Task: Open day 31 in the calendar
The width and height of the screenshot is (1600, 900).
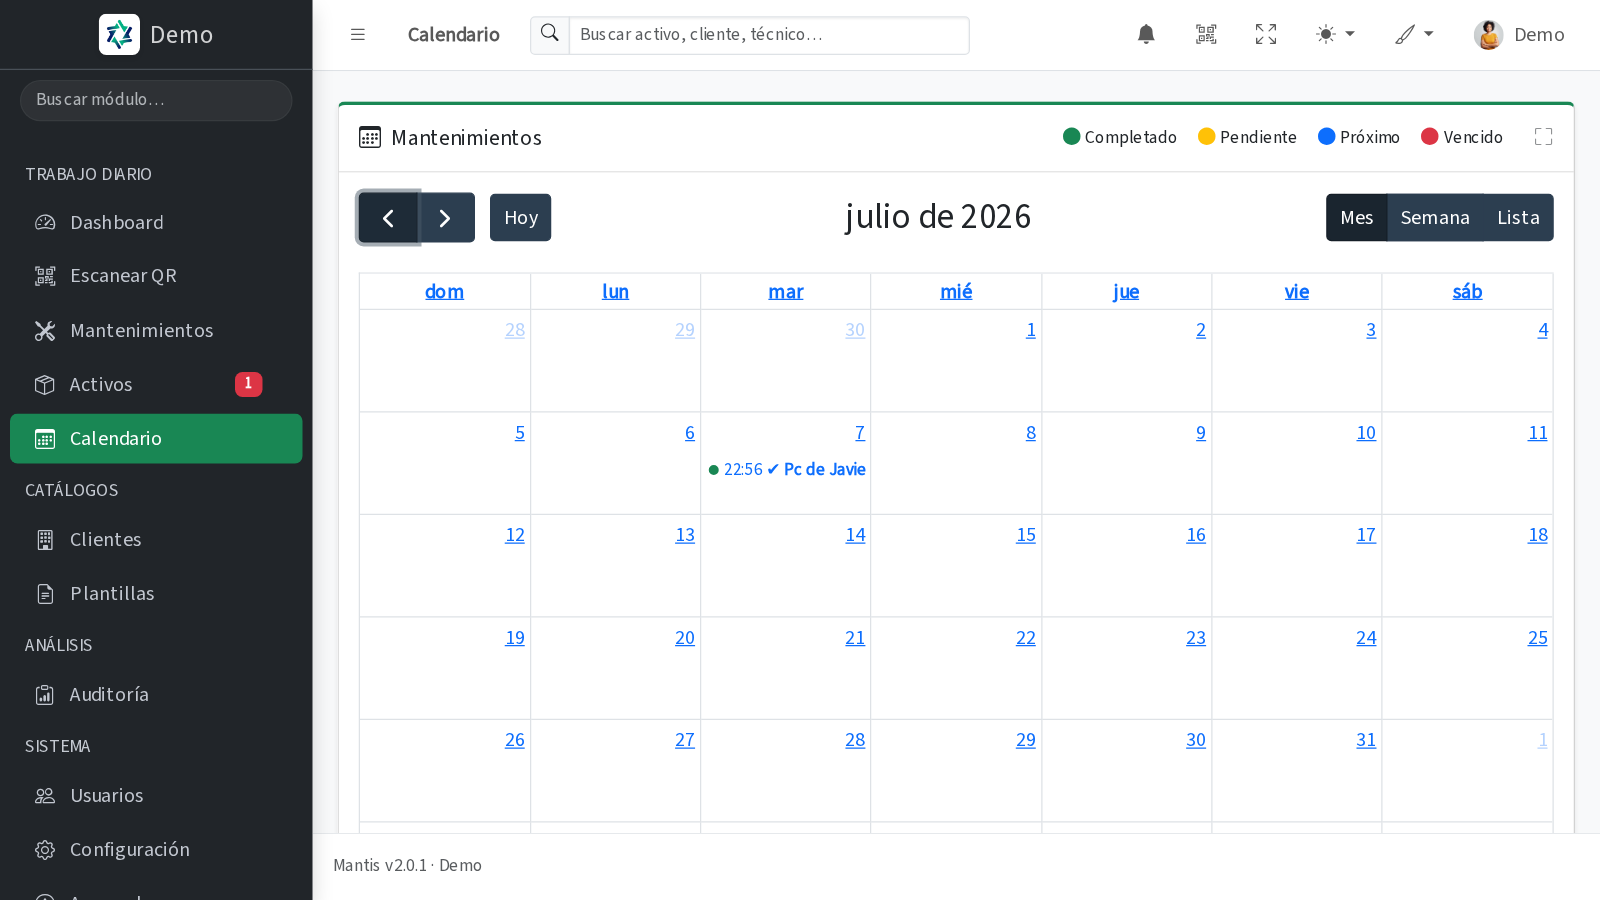Action: 1366,740
